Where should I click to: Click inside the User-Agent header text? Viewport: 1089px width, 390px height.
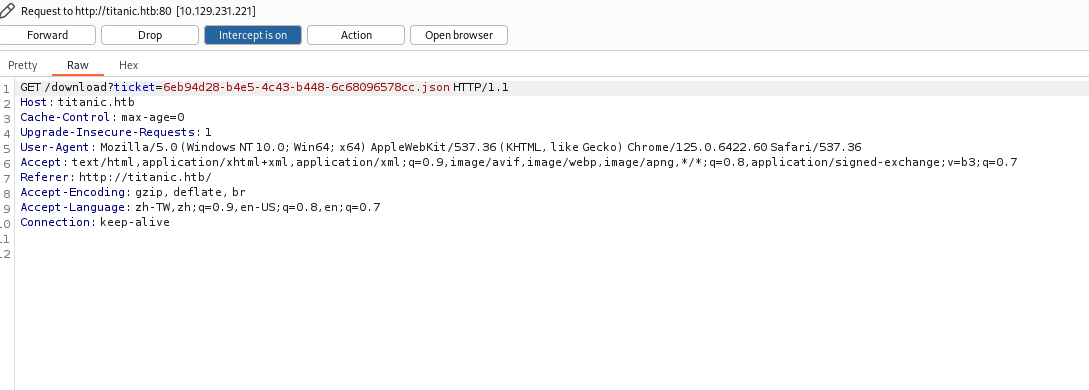(x=440, y=147)
